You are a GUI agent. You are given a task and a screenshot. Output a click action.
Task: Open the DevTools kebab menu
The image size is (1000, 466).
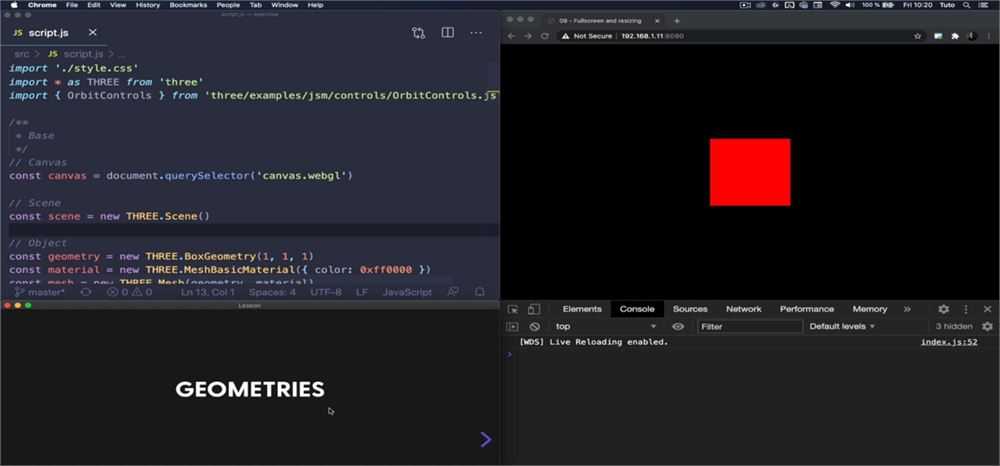click(966, 309)
